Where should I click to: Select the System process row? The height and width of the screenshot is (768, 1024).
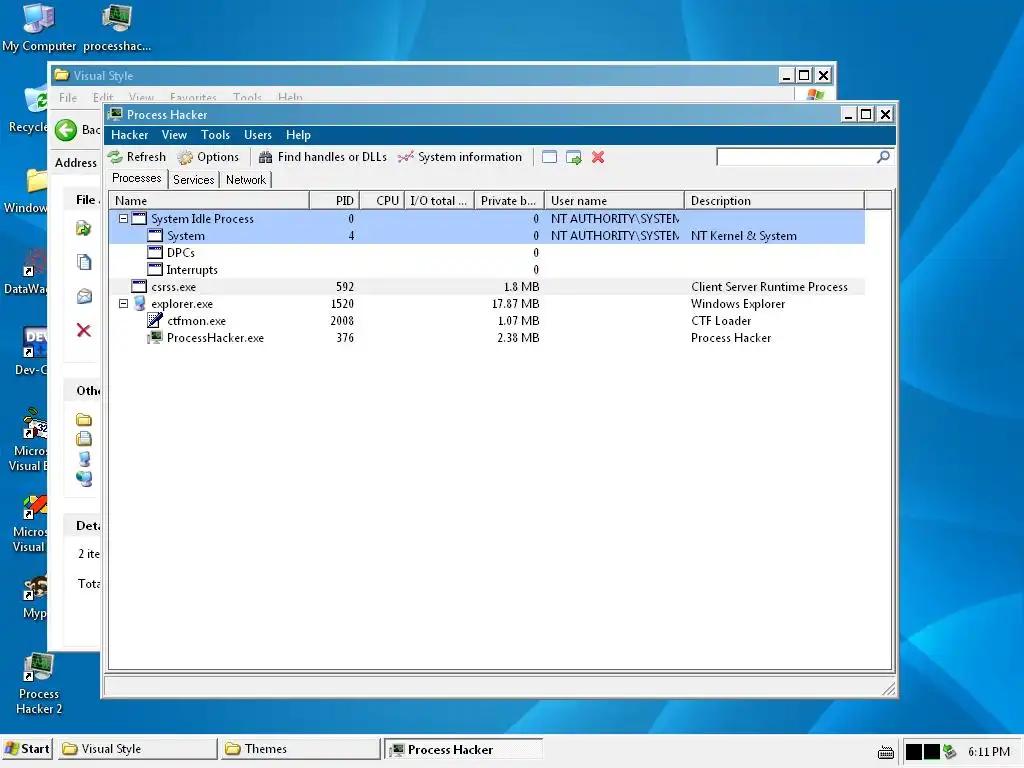tap(487, 236)
